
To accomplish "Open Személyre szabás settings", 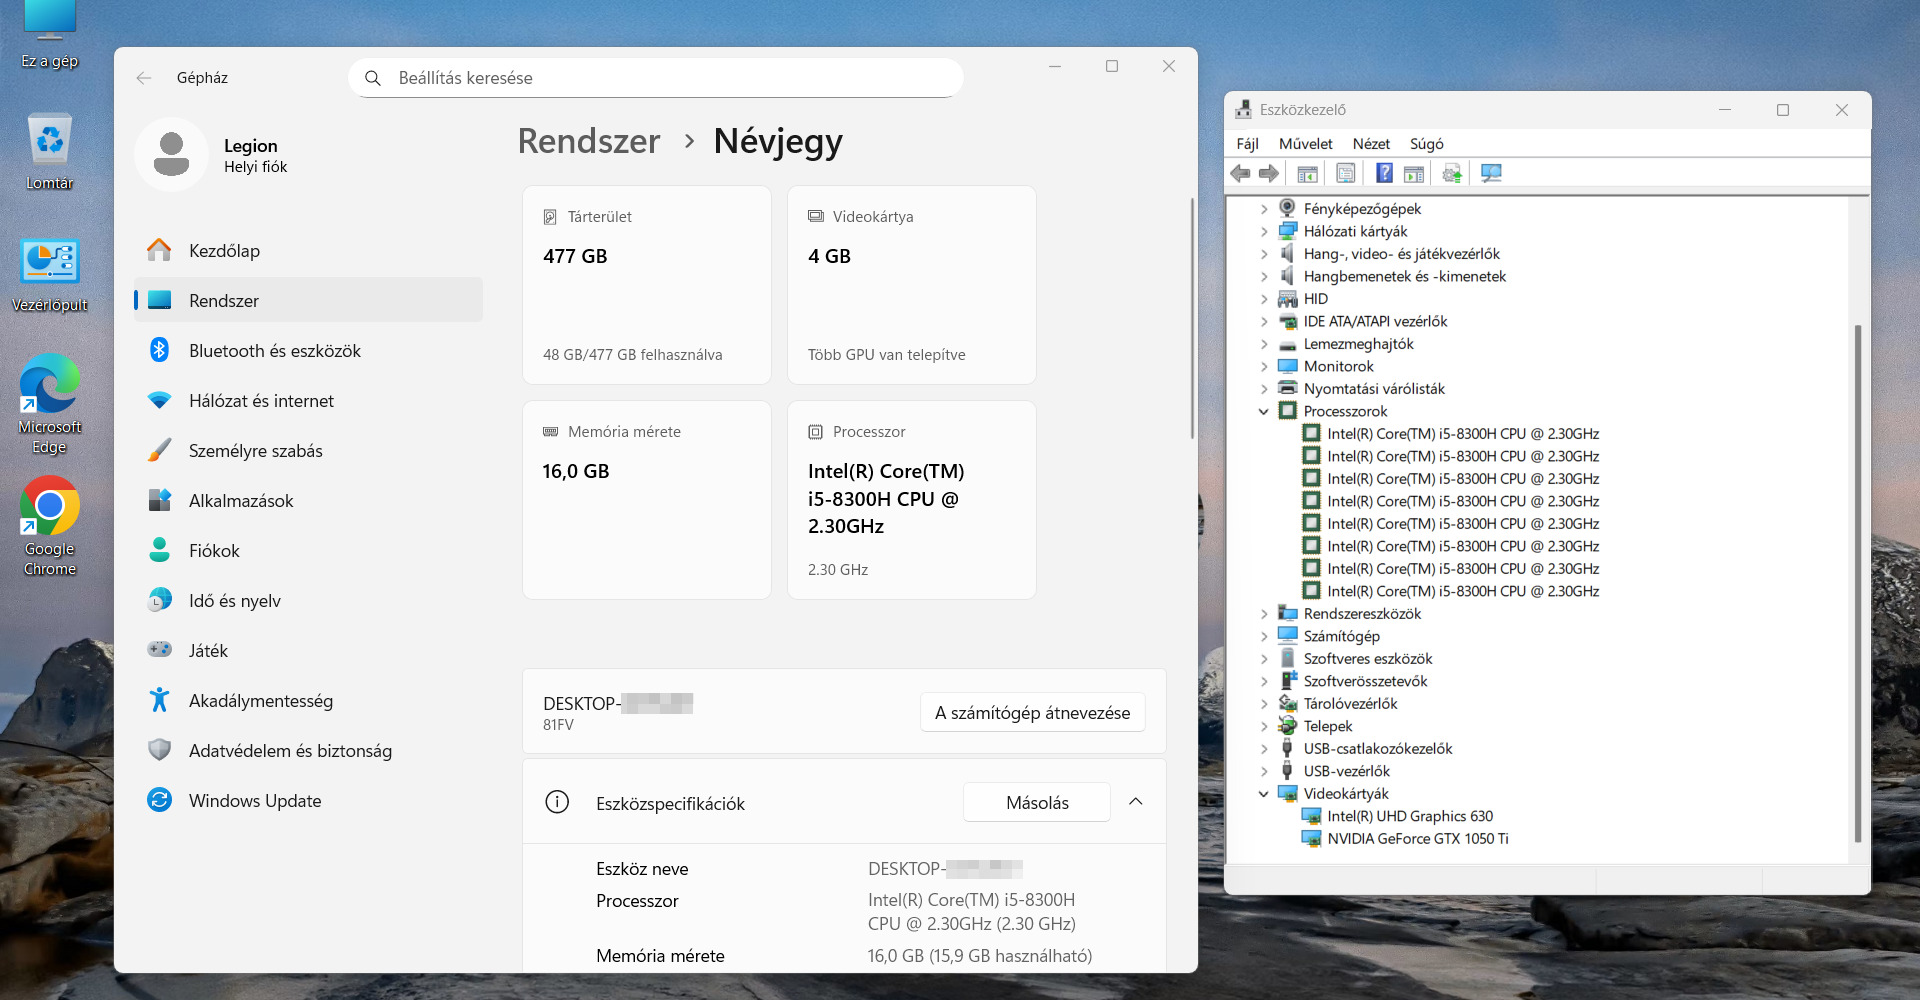I will click(308, 451).
